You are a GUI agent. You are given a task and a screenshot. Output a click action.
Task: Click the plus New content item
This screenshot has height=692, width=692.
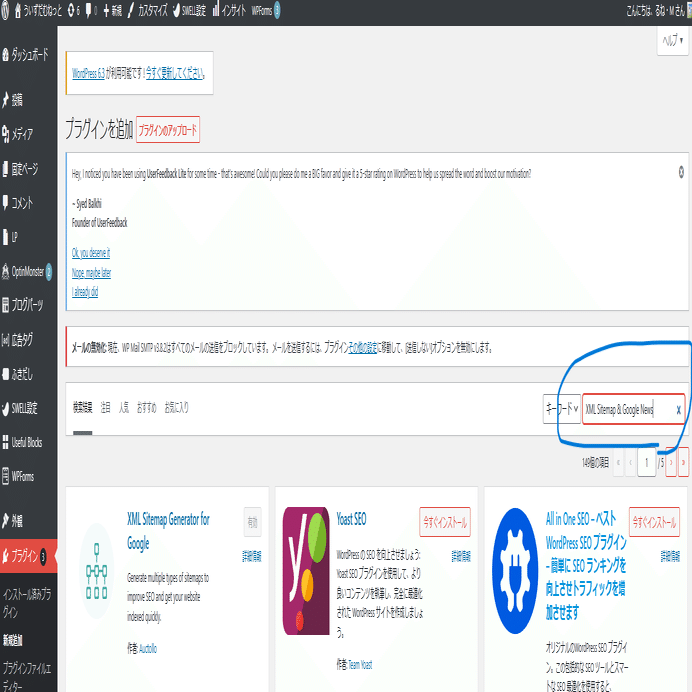[113, 11]
